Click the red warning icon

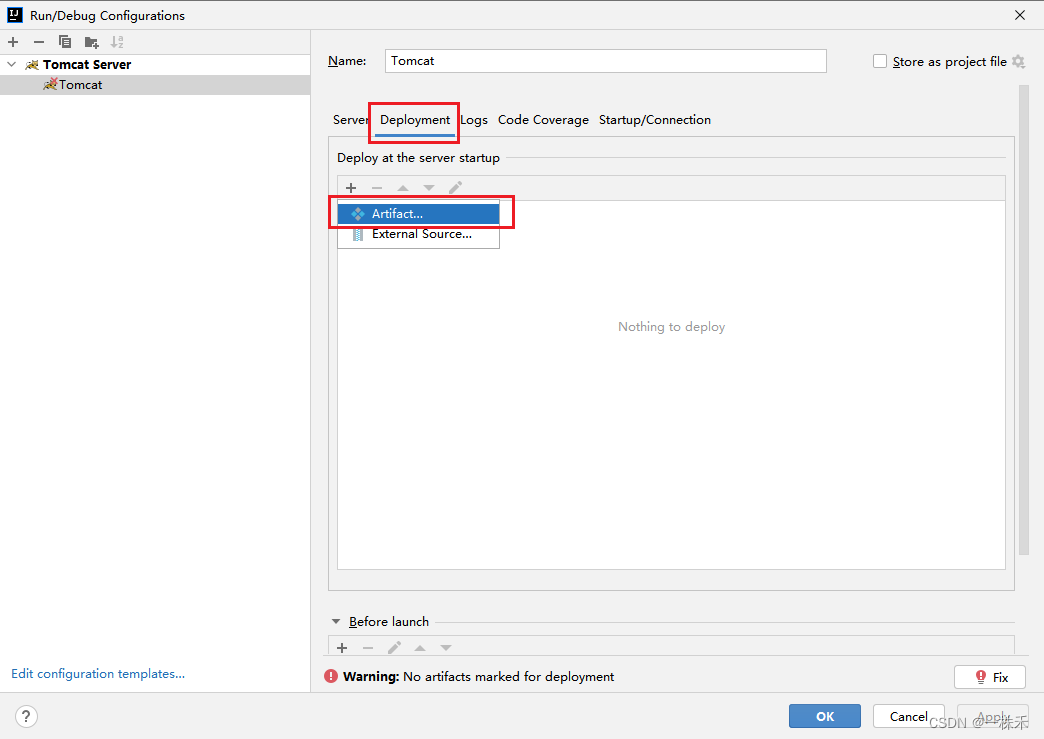coord(331,676)
